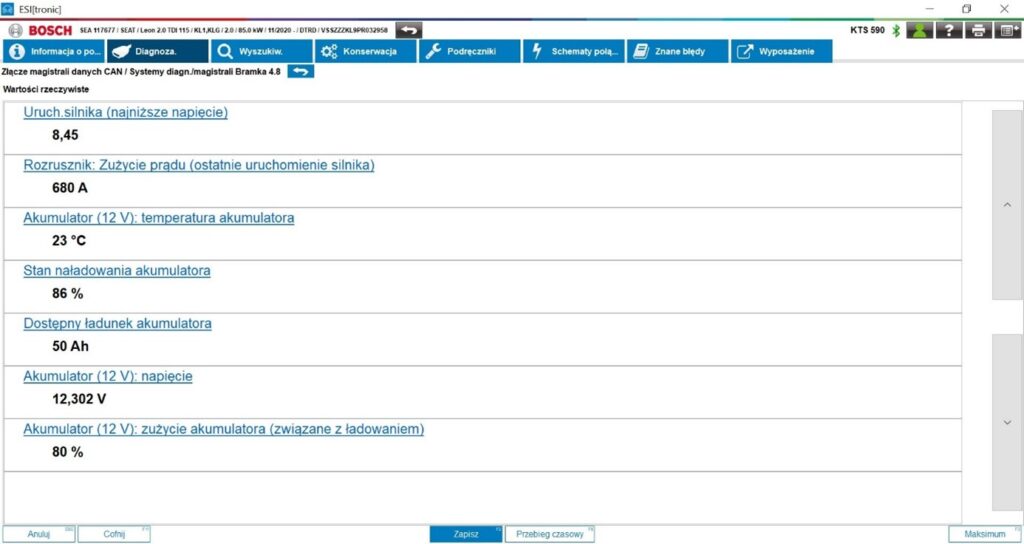Open the menu list icon at top right

(x=1007, y=30)
